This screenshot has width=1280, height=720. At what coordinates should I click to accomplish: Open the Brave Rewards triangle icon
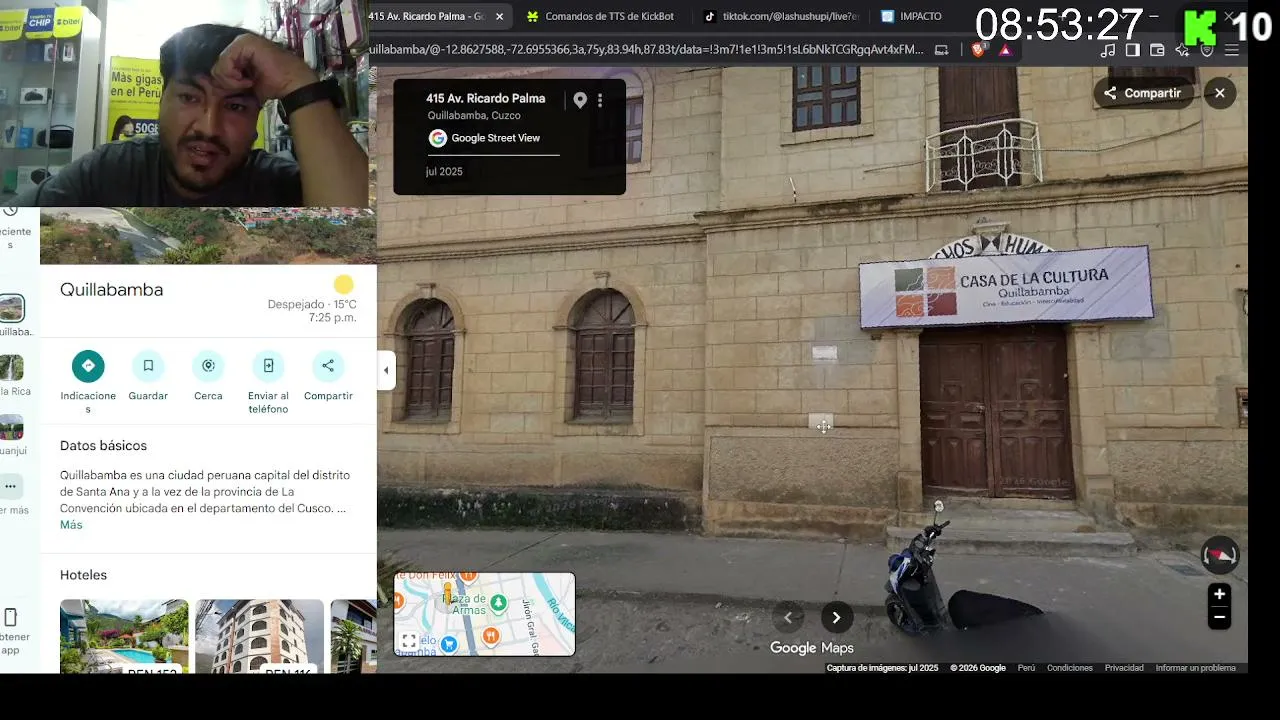(1005, 50)
